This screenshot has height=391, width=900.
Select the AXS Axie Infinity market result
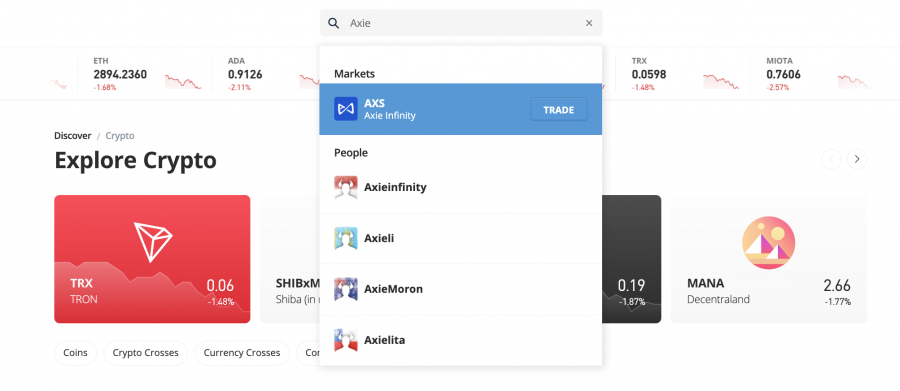pyautogui.click(x=460, y=109)
